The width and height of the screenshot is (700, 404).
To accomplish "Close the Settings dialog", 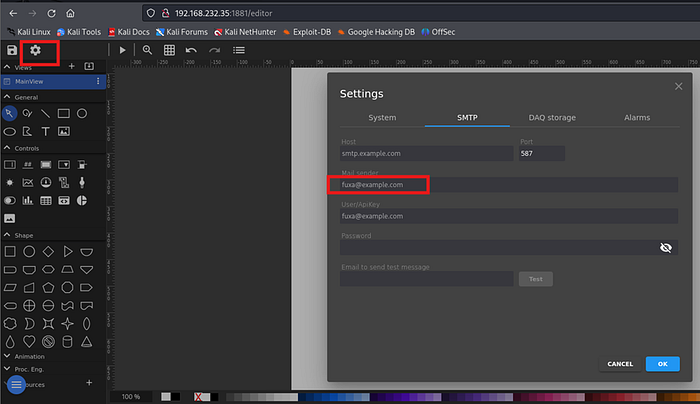I will (679, 86).
